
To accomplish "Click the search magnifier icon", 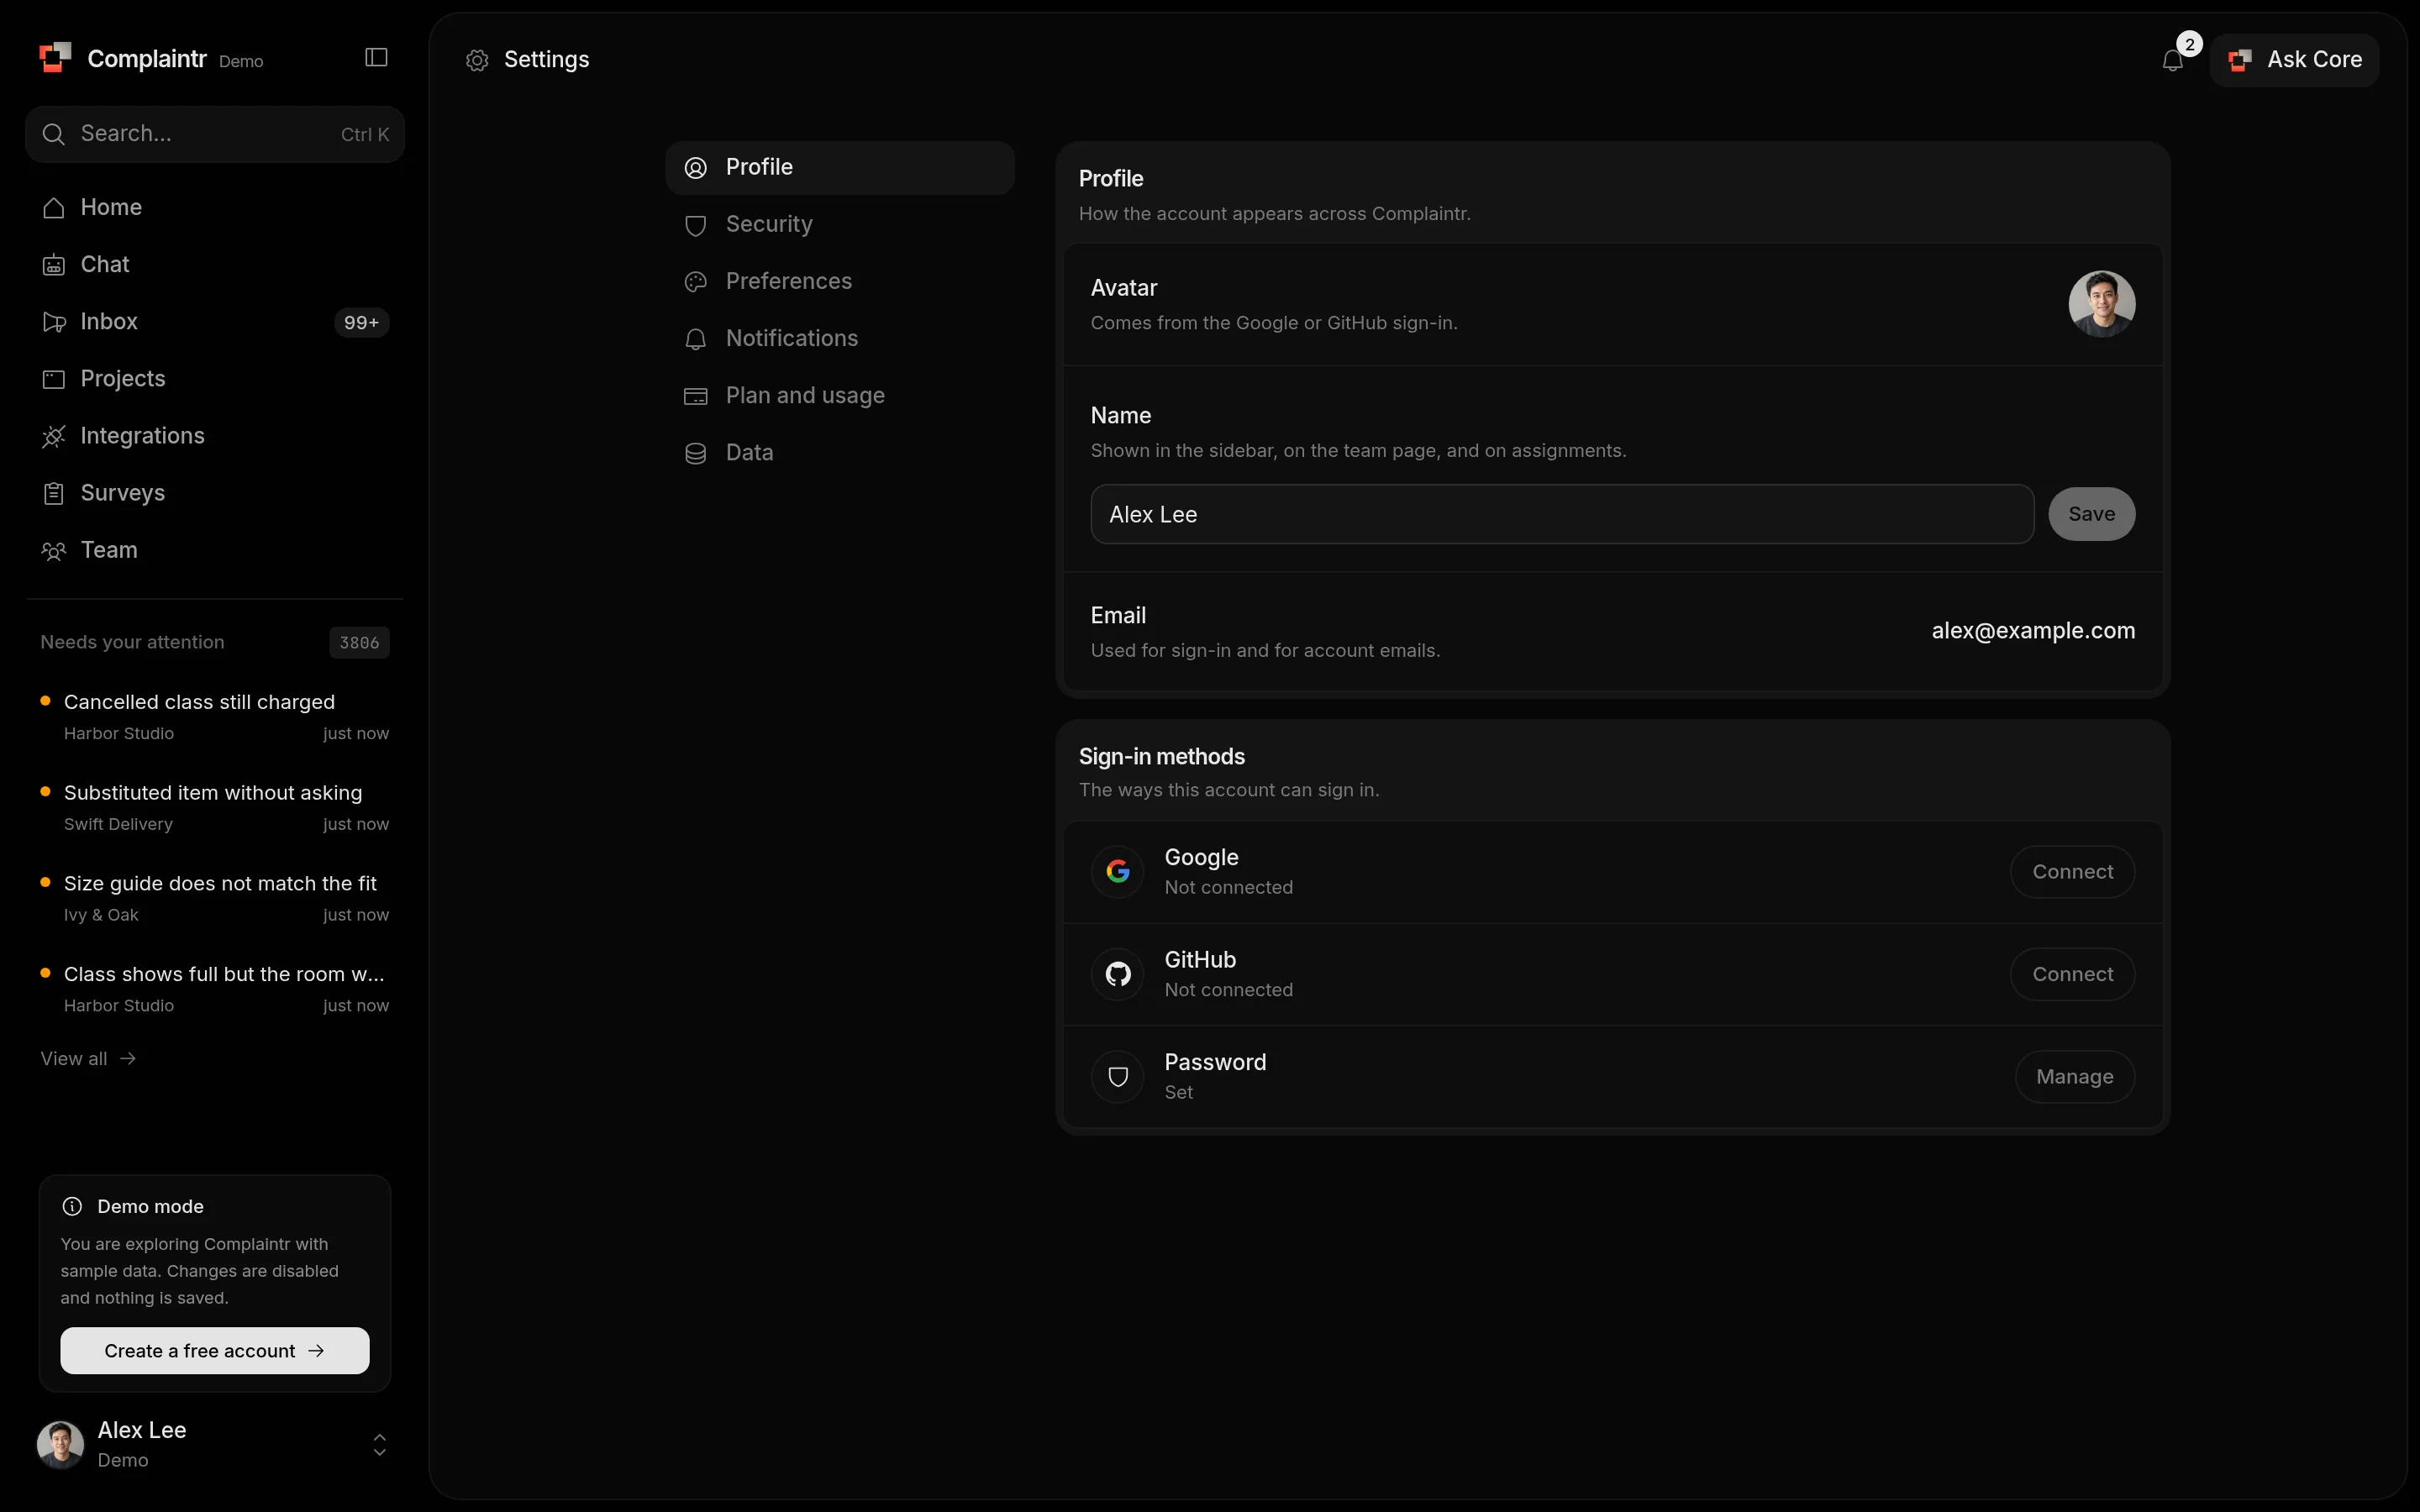I will 54,134.
